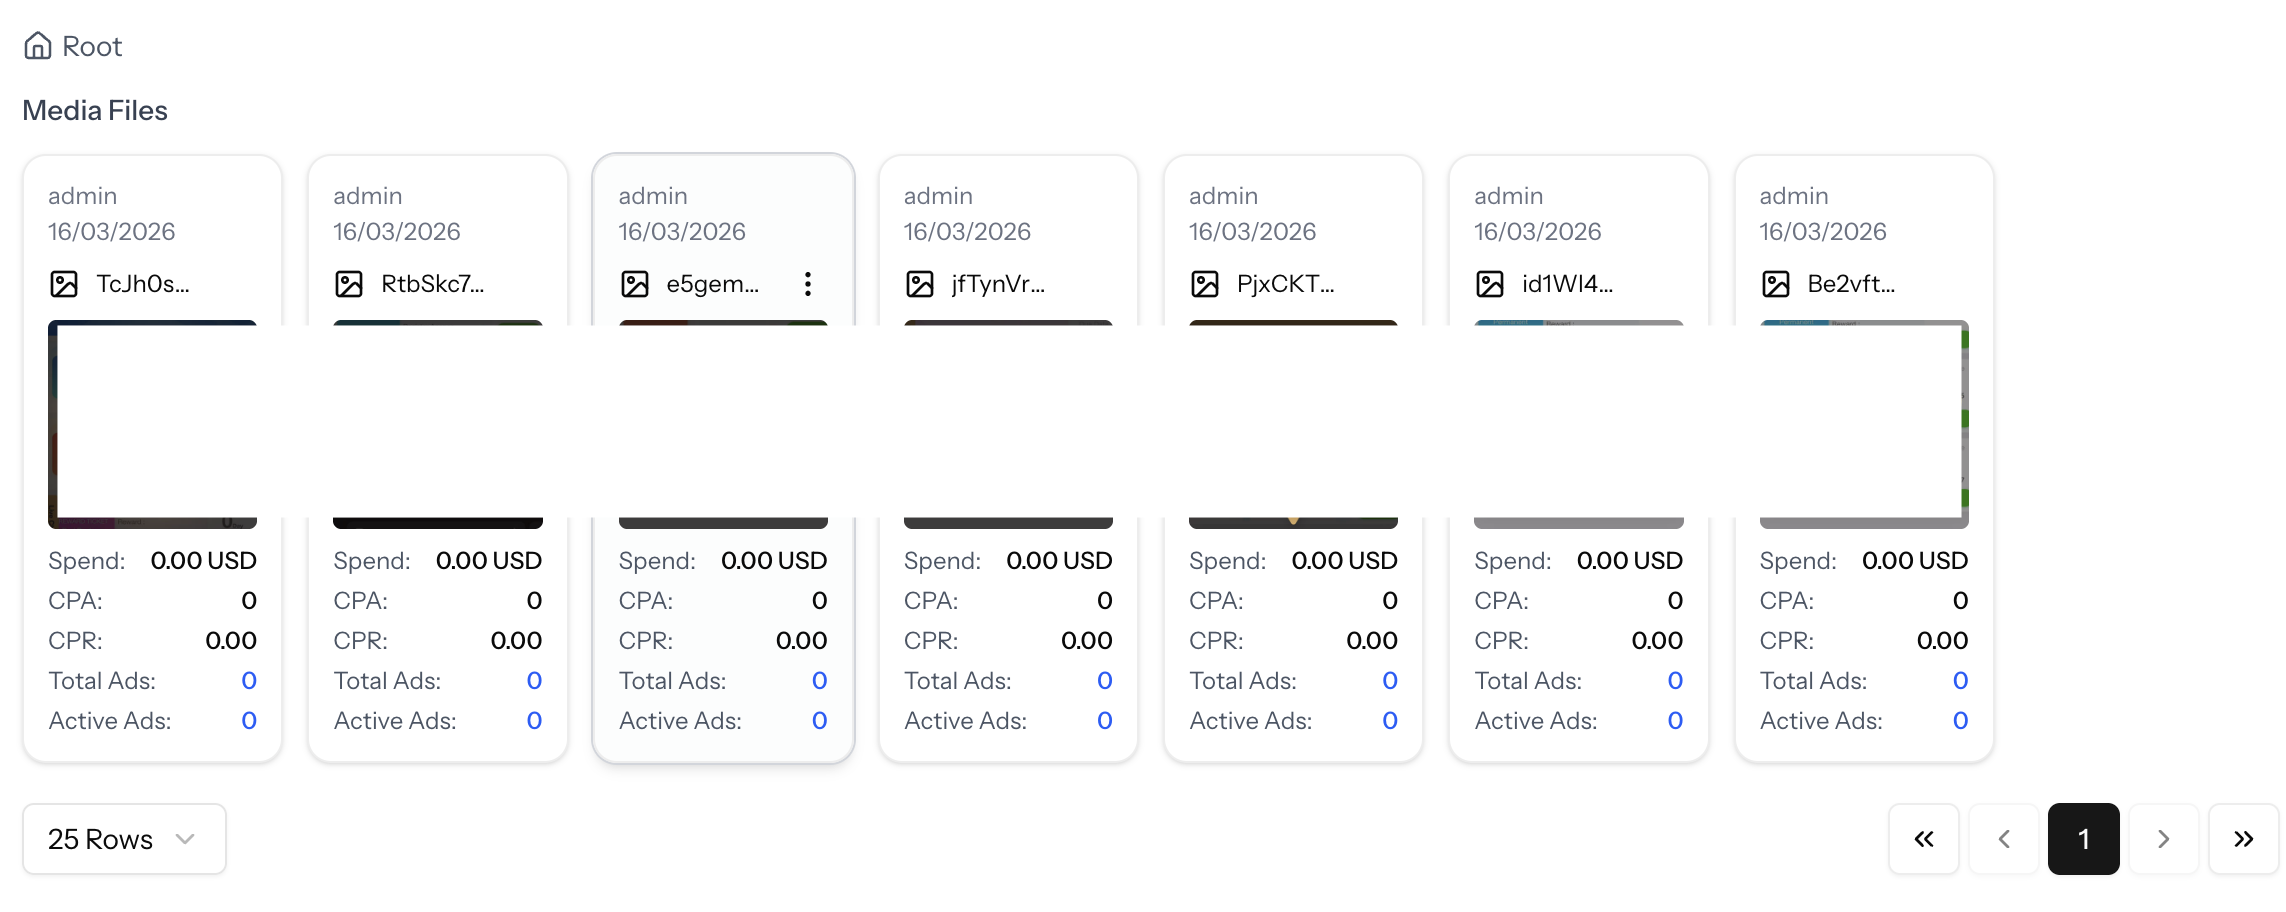
Task: Open the e5gem file options menu
Action: point(807,284)
